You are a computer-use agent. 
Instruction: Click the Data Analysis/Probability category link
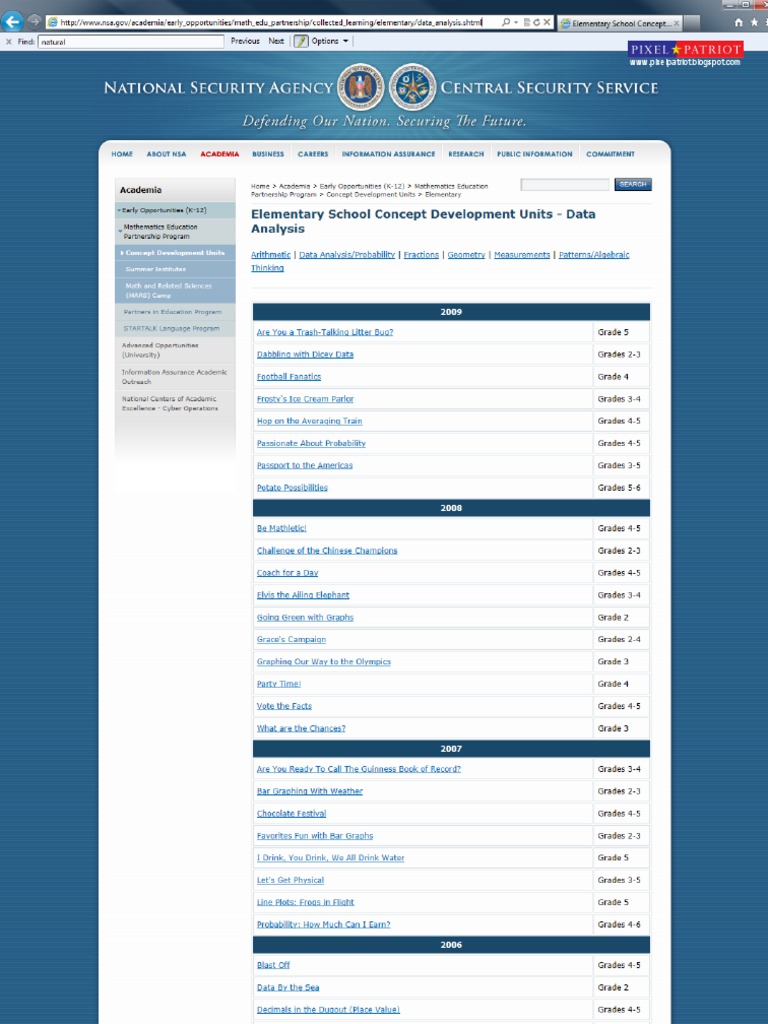coord(347,255)
